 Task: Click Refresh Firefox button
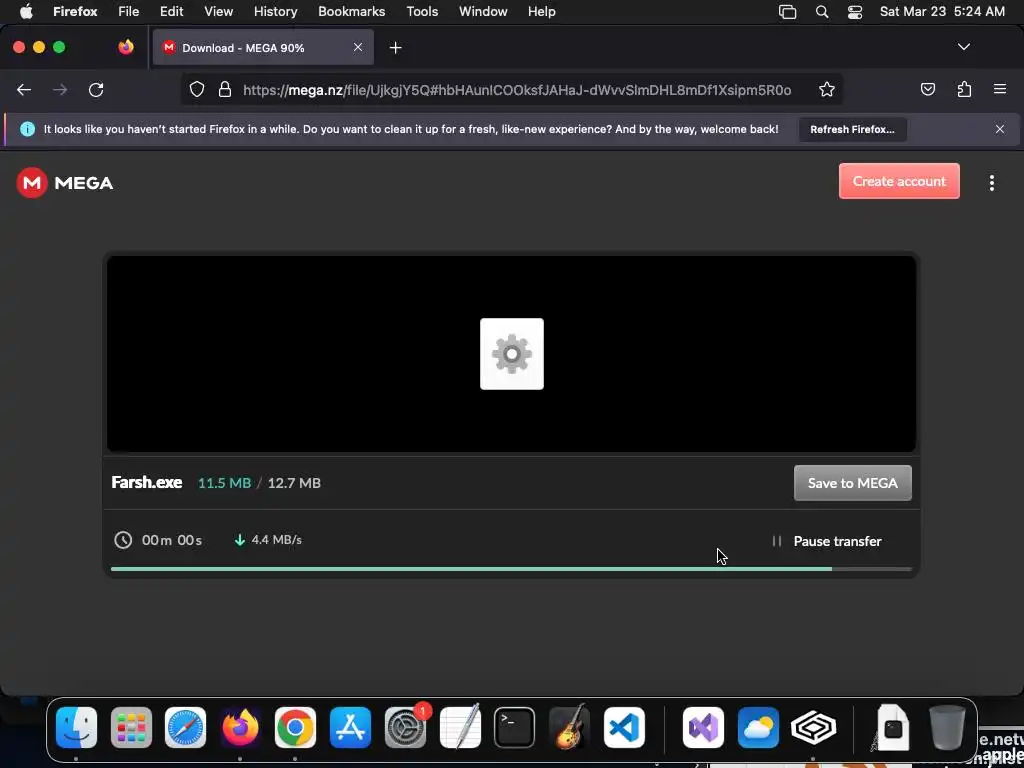[x=852, y=129]
